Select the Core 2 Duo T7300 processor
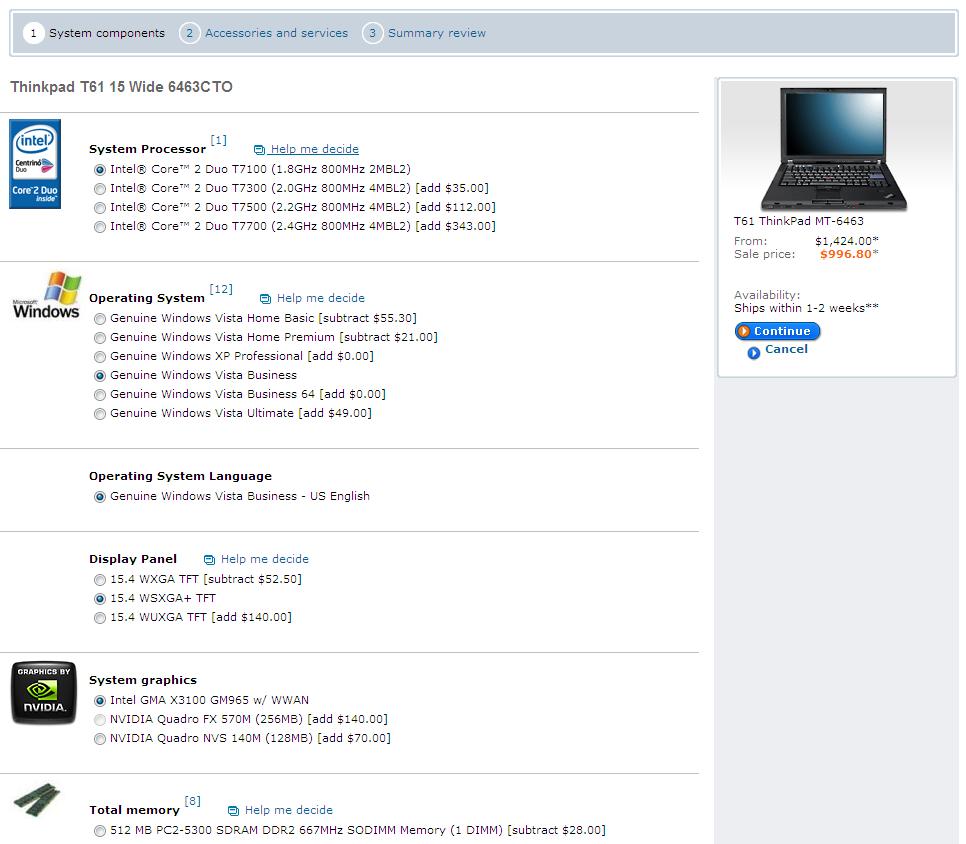 100,189
